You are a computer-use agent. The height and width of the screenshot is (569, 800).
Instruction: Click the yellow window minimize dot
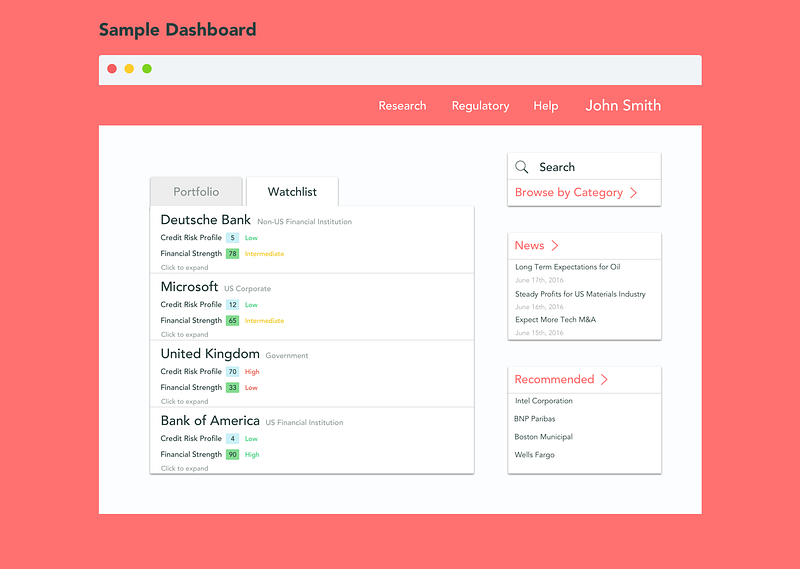[130, 69]
